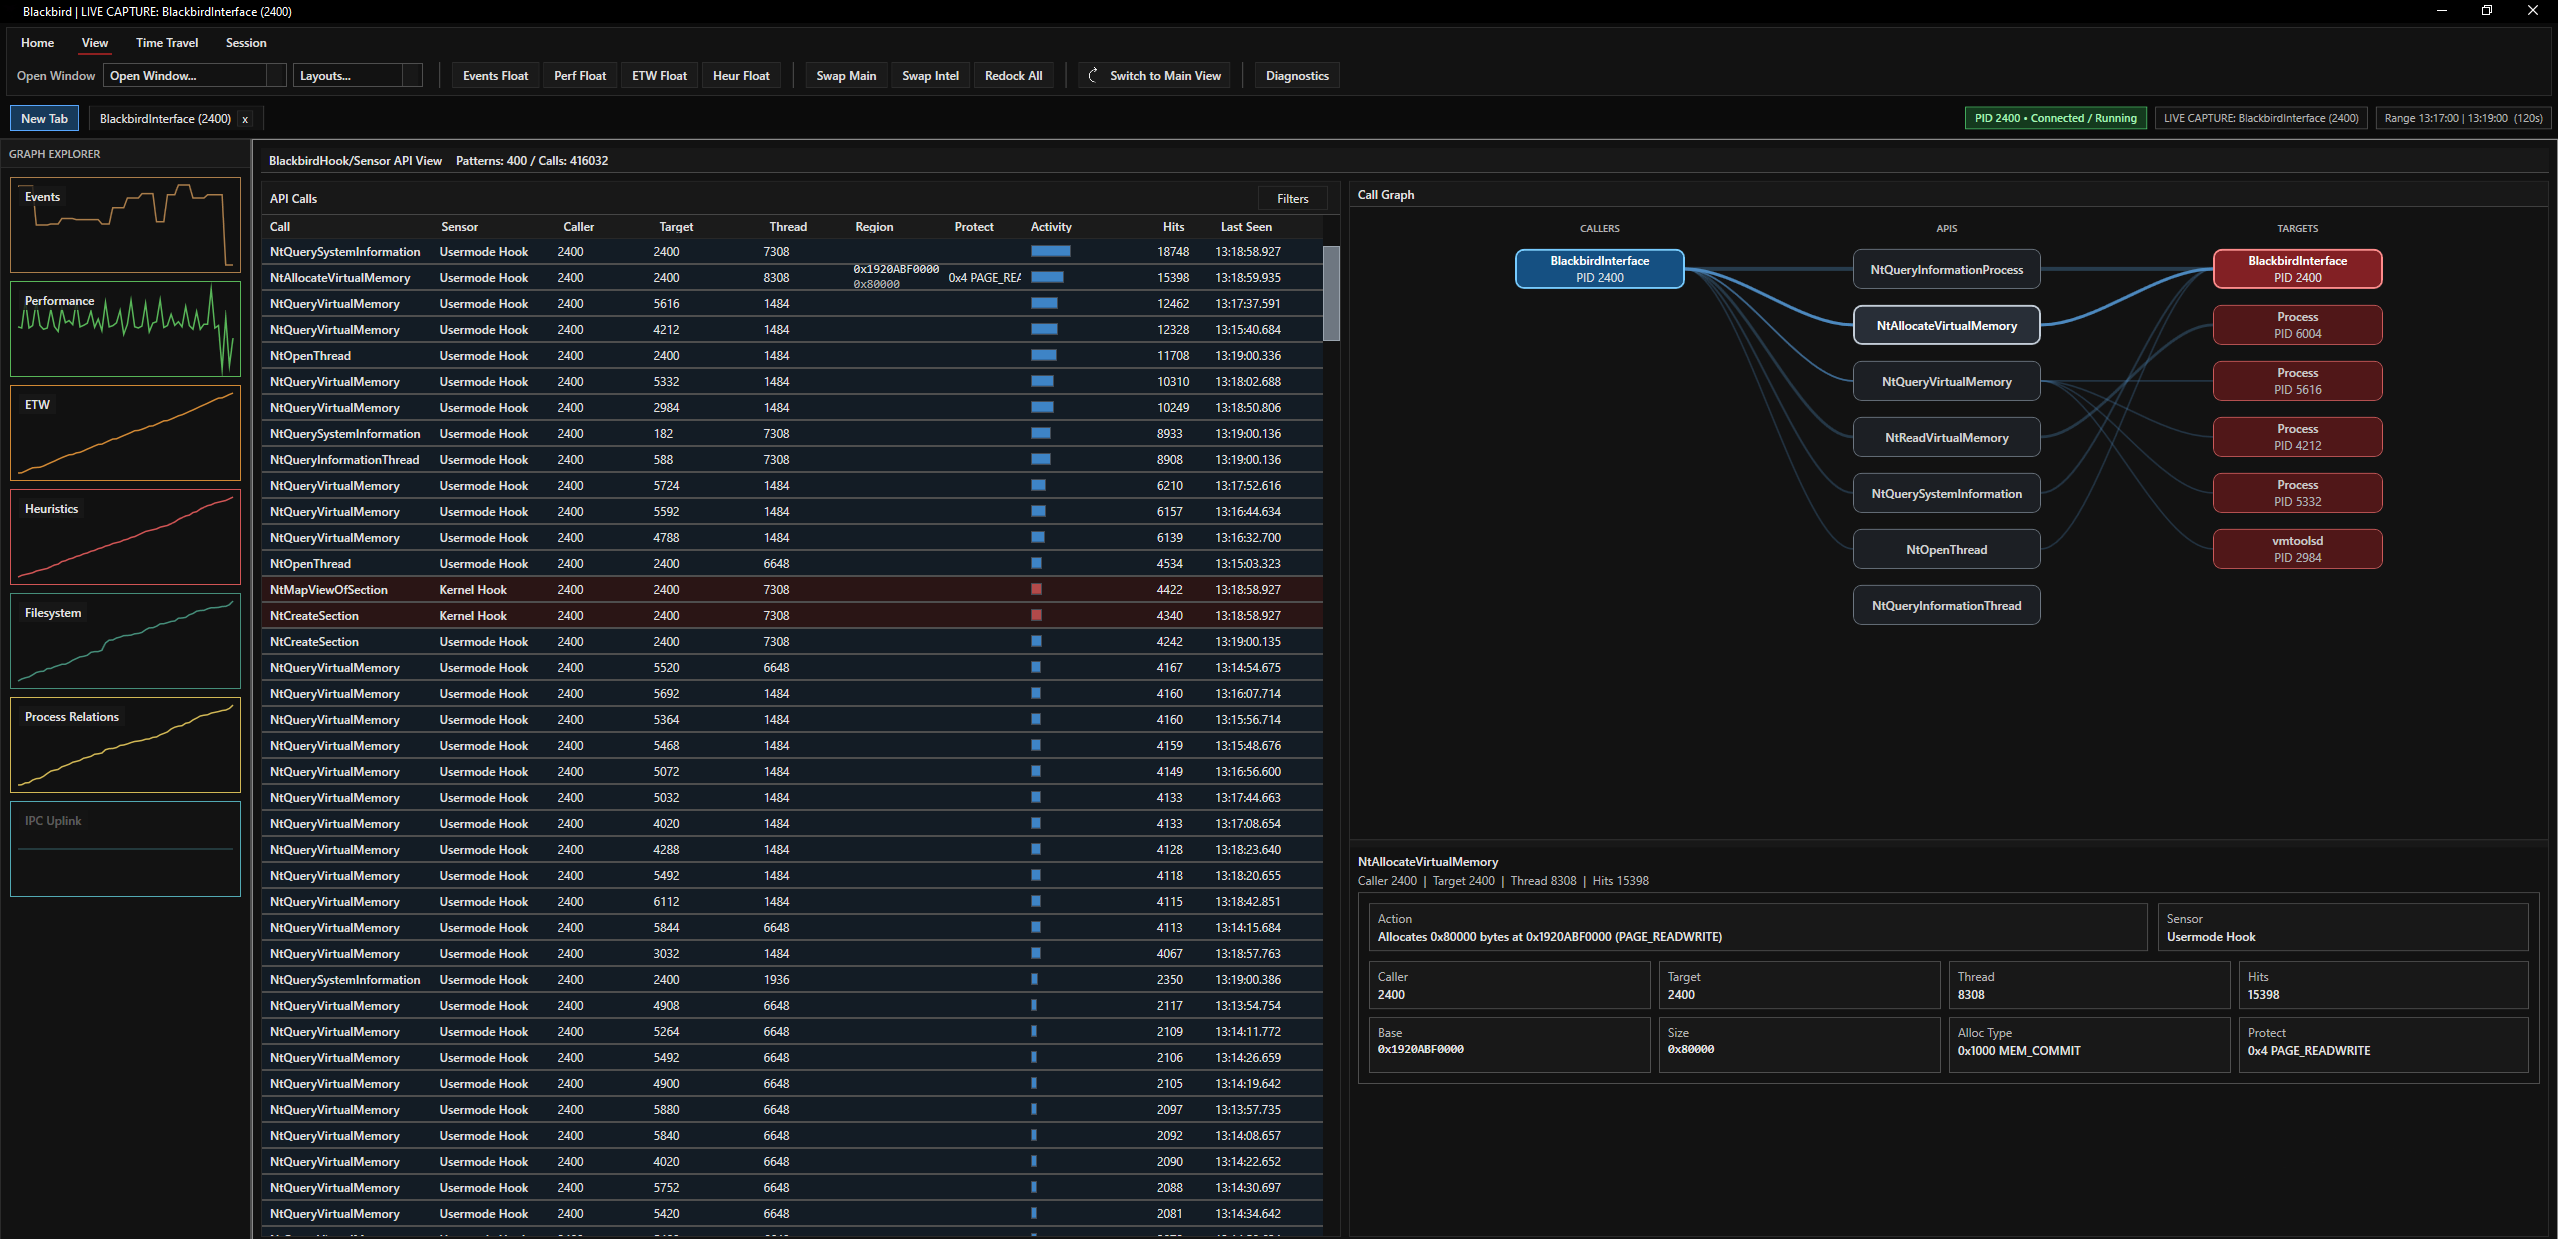Viewport: 2558px width, 1239px height.
Task: Select the NtQueryInformationProcess API node
Action: [1946, 269]
